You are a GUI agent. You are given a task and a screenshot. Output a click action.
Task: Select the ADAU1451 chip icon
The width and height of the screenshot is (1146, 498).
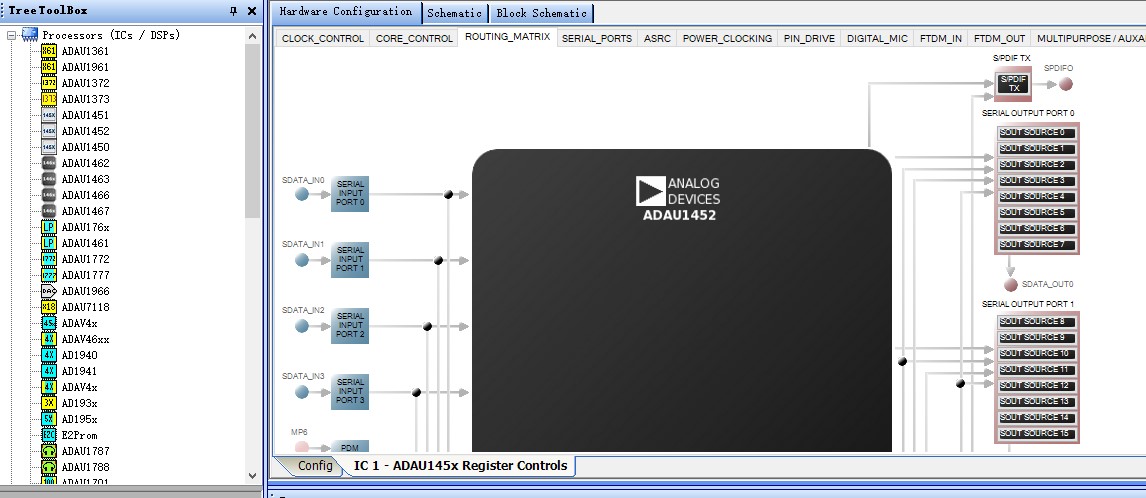coord(49,115)
